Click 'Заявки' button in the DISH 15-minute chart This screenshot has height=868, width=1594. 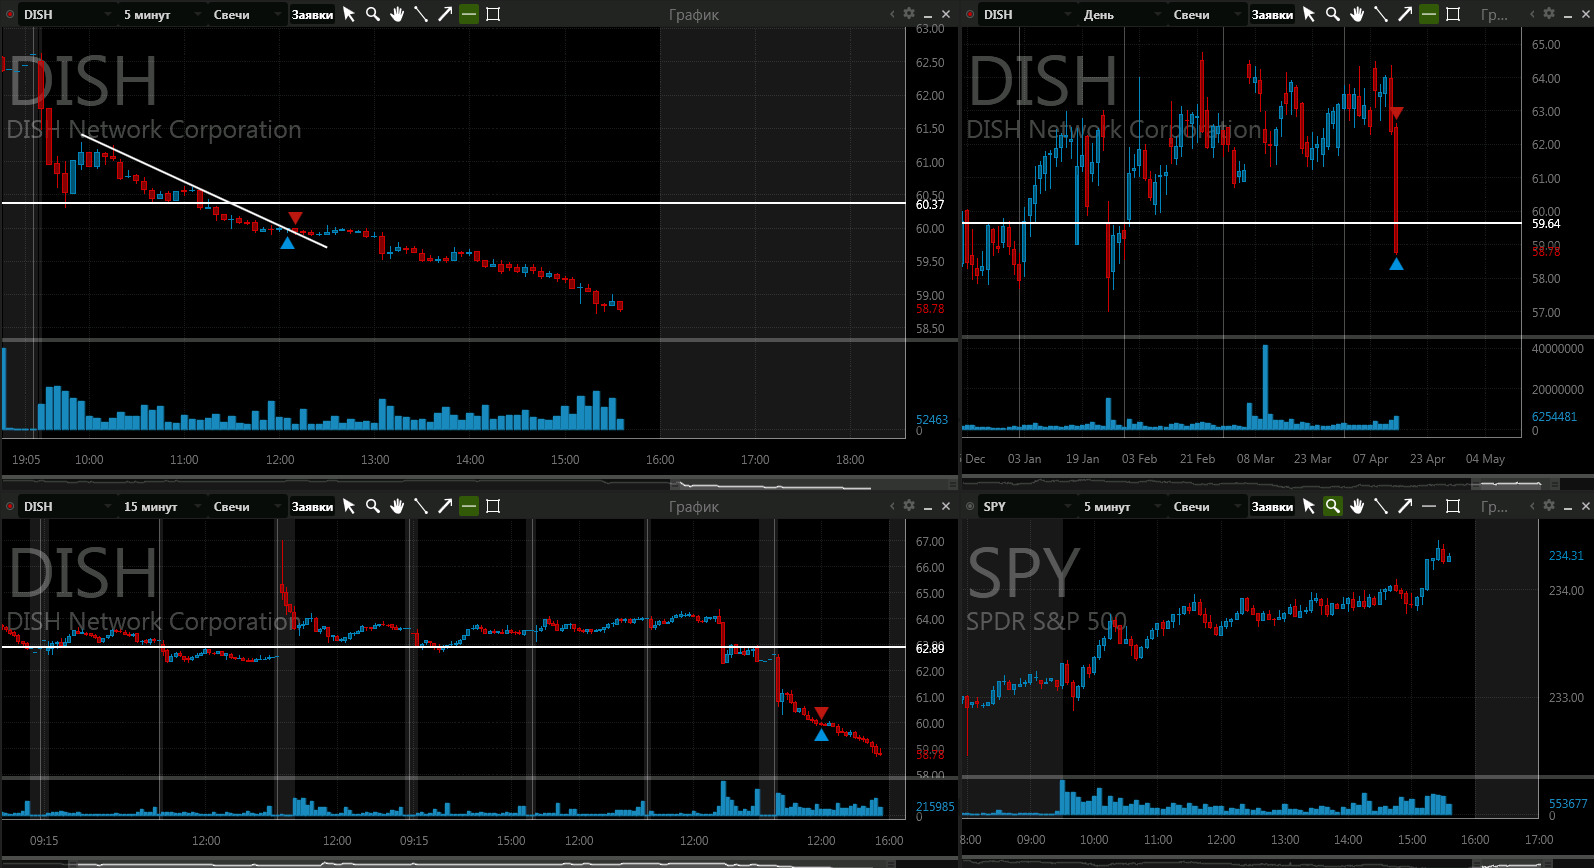[312, 506]
